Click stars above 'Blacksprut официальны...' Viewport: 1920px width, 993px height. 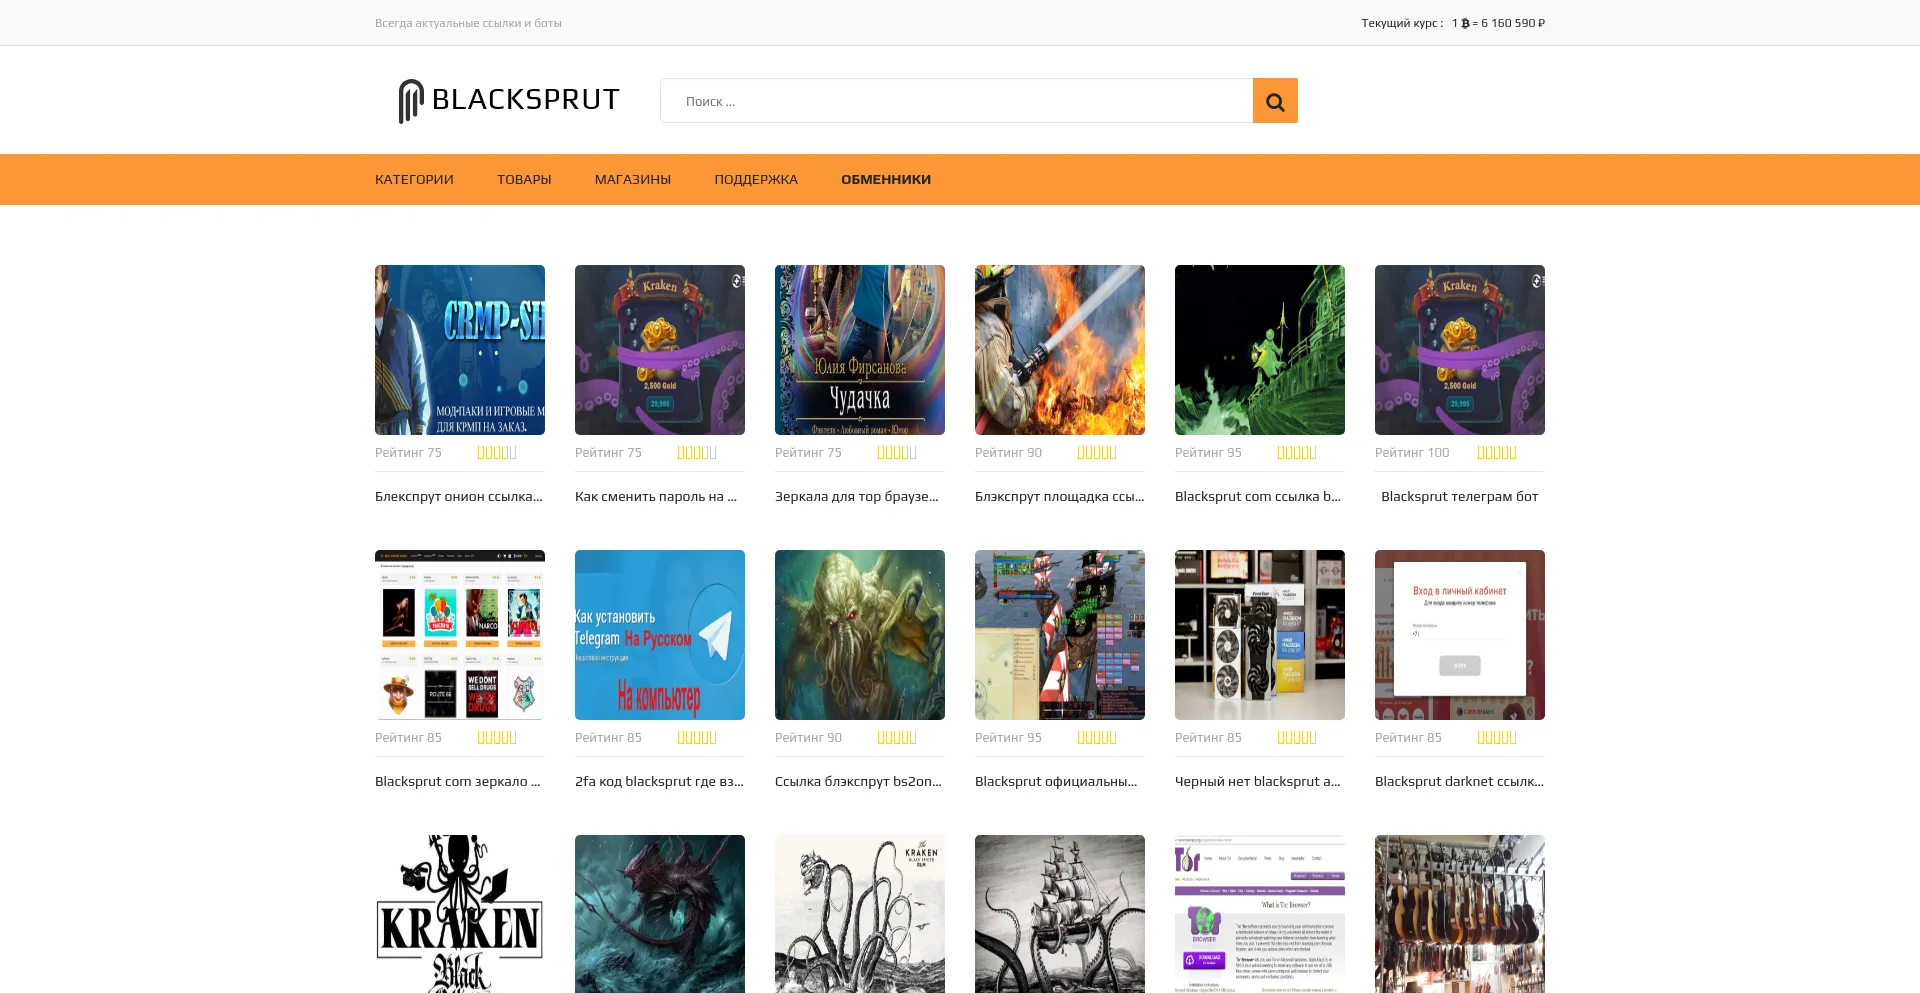pos(1097,738)
